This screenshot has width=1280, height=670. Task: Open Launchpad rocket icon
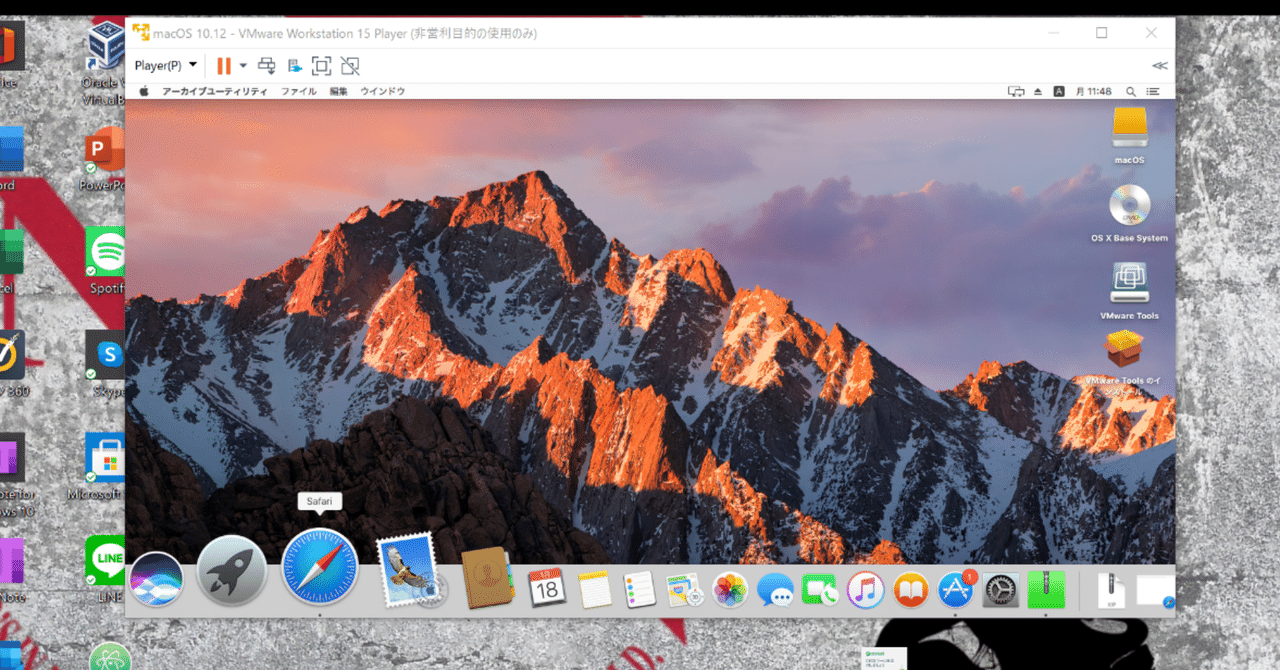[x=232, y=571]
